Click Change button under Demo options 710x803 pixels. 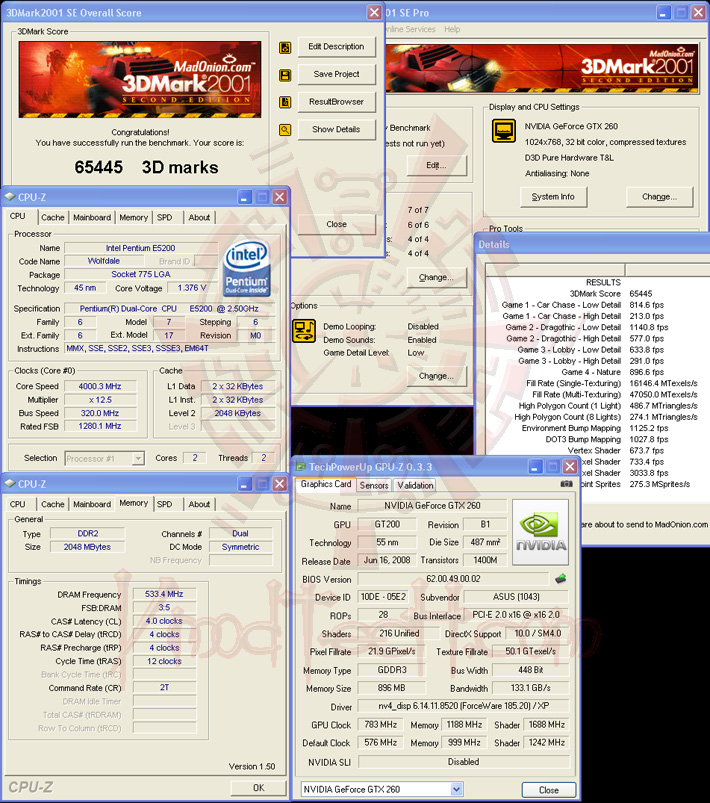(436, 376)
